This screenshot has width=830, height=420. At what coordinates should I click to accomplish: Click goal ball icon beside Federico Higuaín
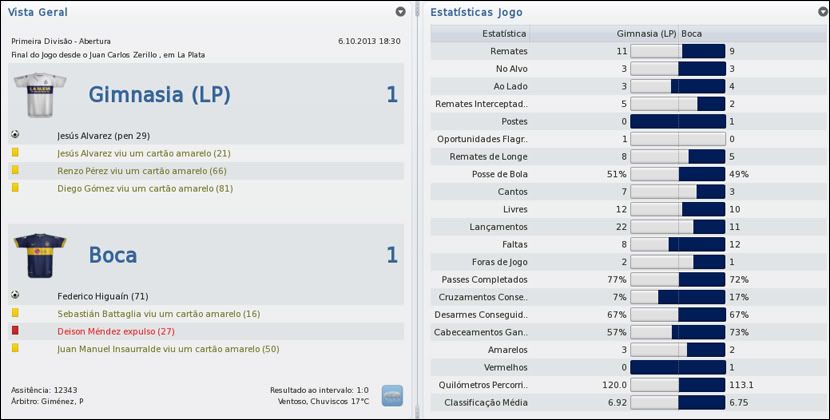point(15,295)
